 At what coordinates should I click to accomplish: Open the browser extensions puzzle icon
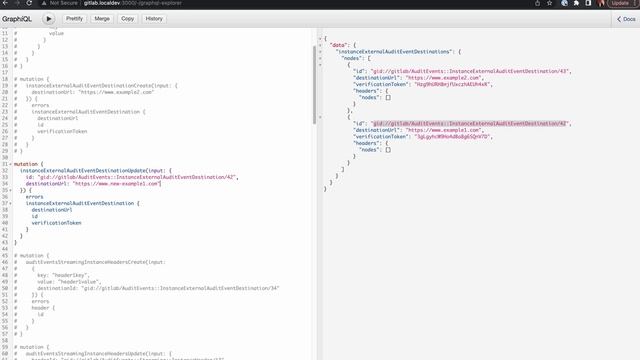pos(576,3)
